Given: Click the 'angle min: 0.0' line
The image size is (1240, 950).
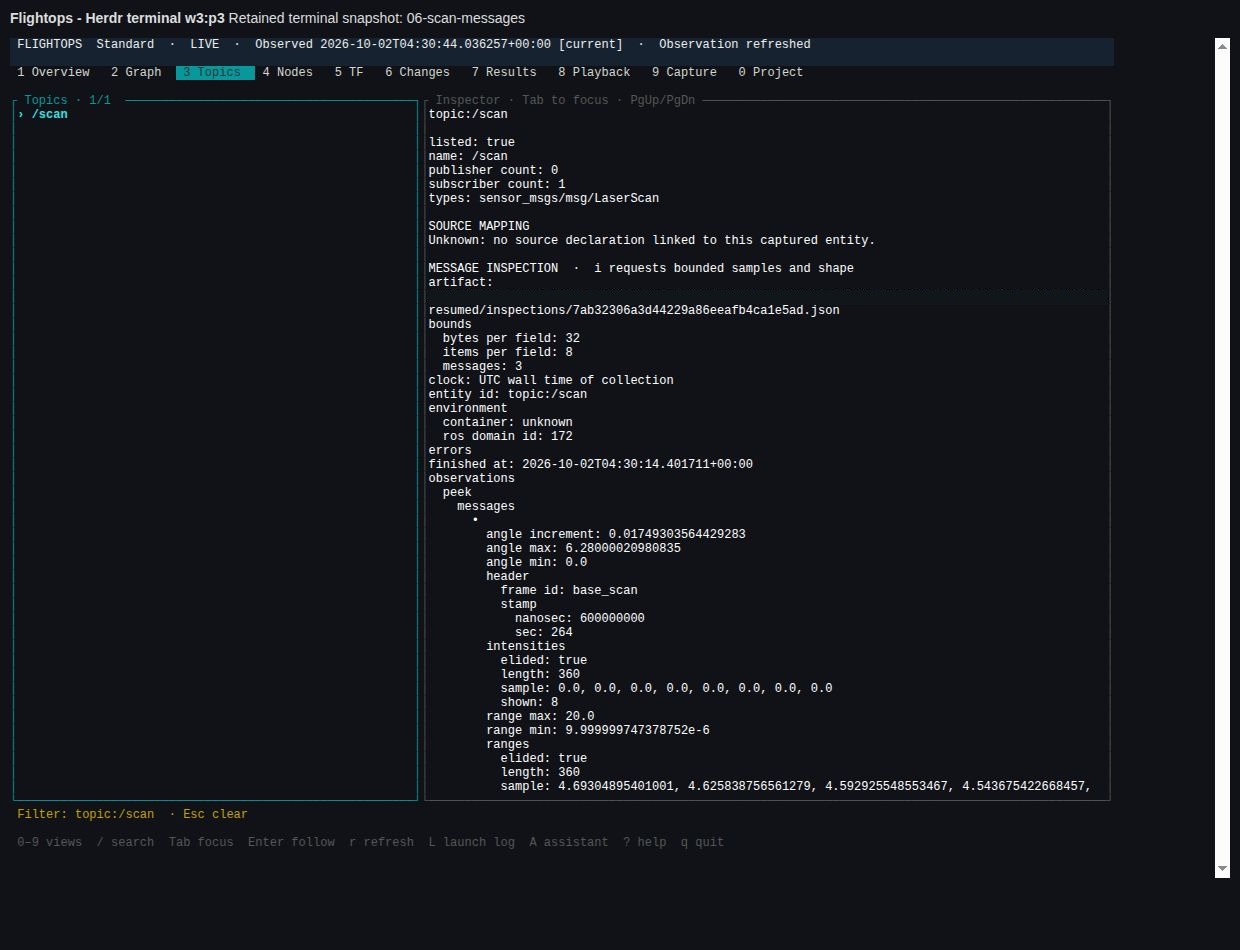Looking at the screenshot, I should 536,562.
